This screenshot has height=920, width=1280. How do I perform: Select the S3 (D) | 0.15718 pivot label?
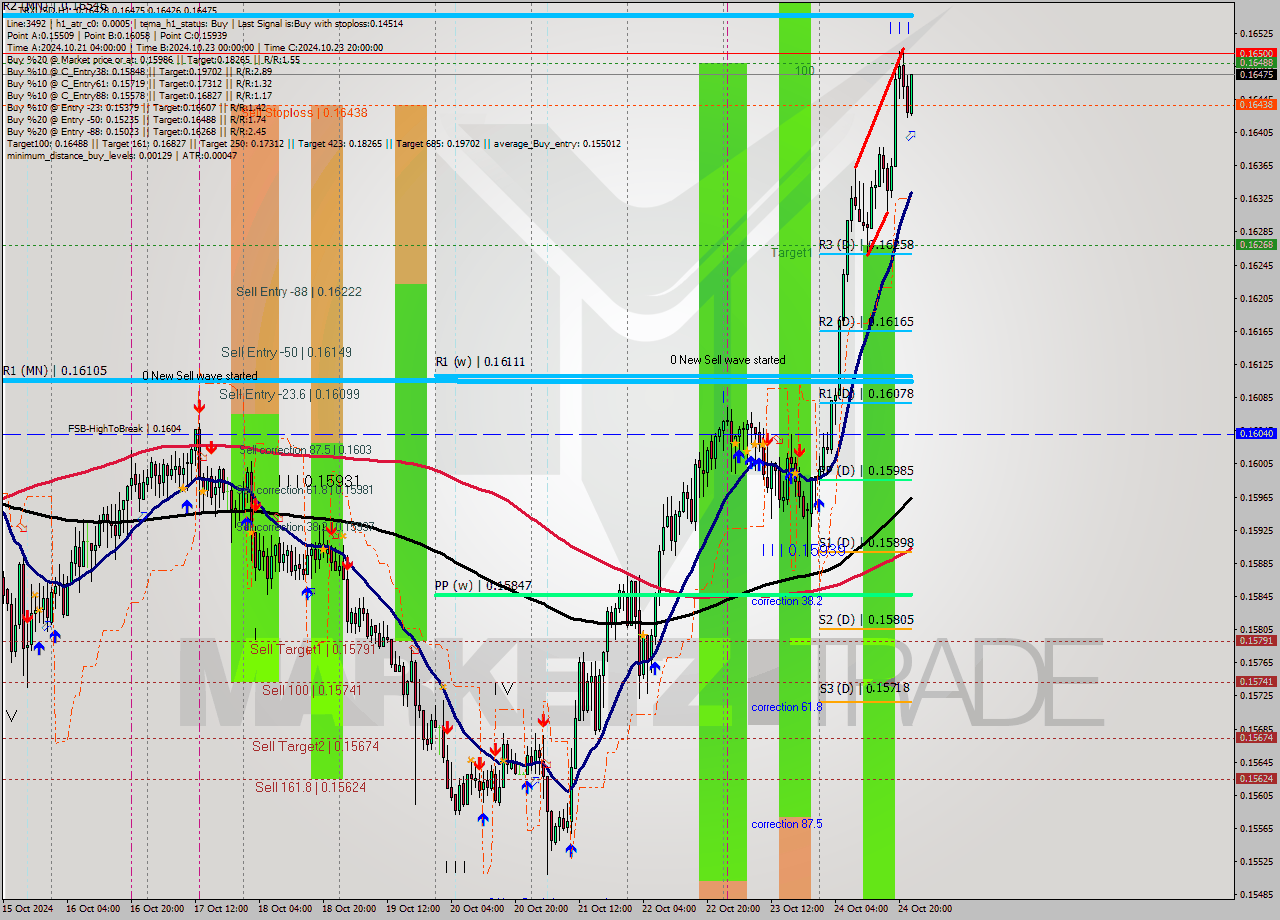864,688
